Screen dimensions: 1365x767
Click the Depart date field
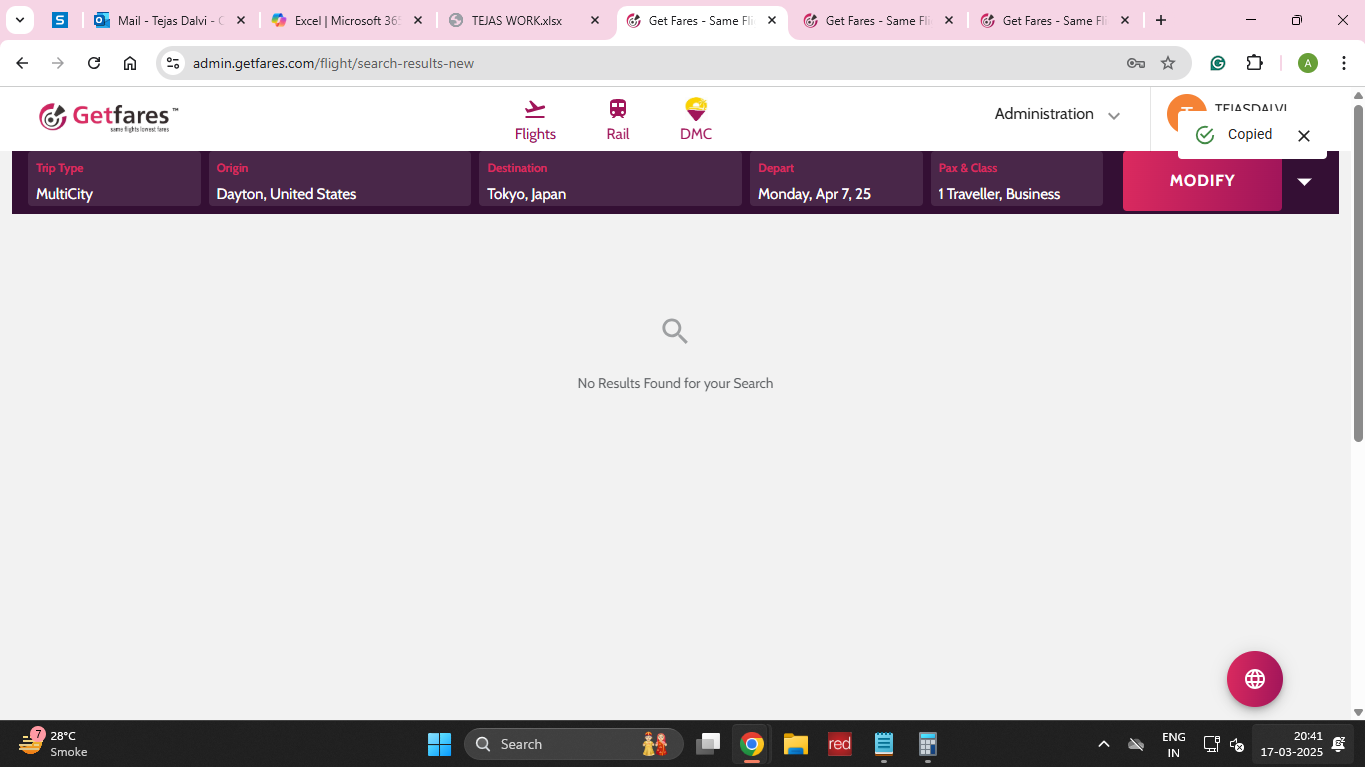(x=835, y=181)
